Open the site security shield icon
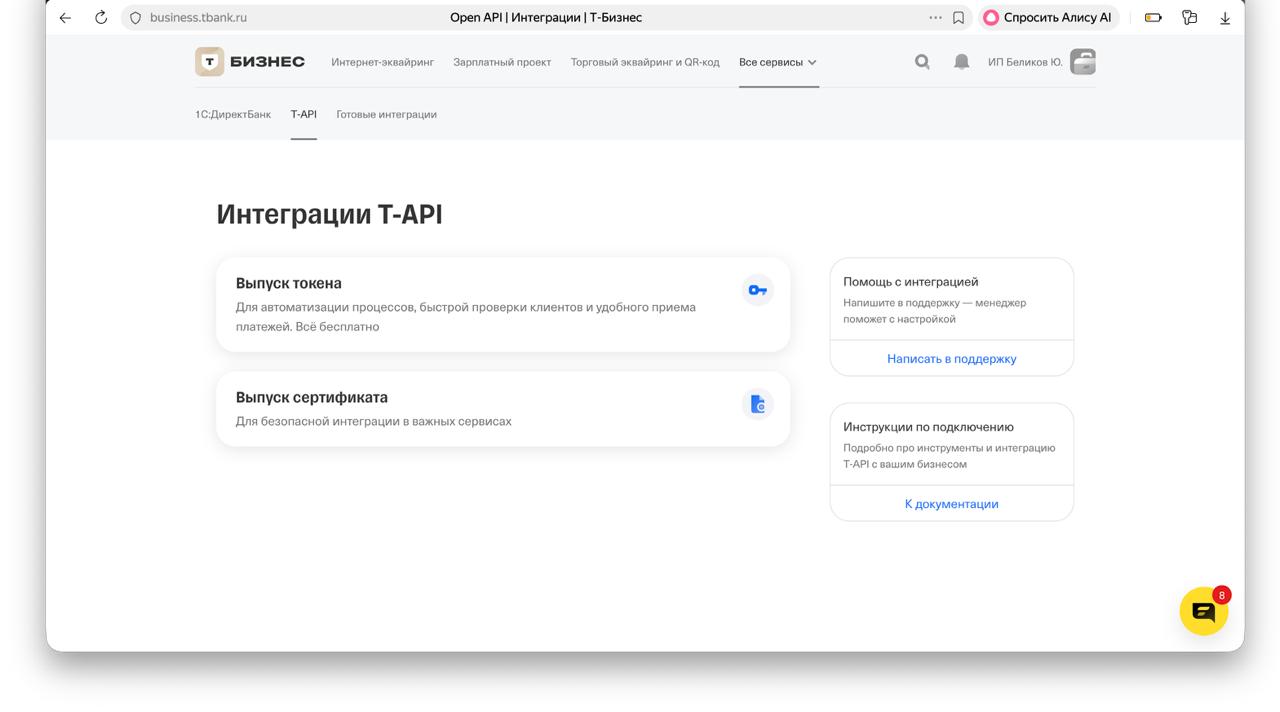The image size is (1280, 712). pos(136,17)
